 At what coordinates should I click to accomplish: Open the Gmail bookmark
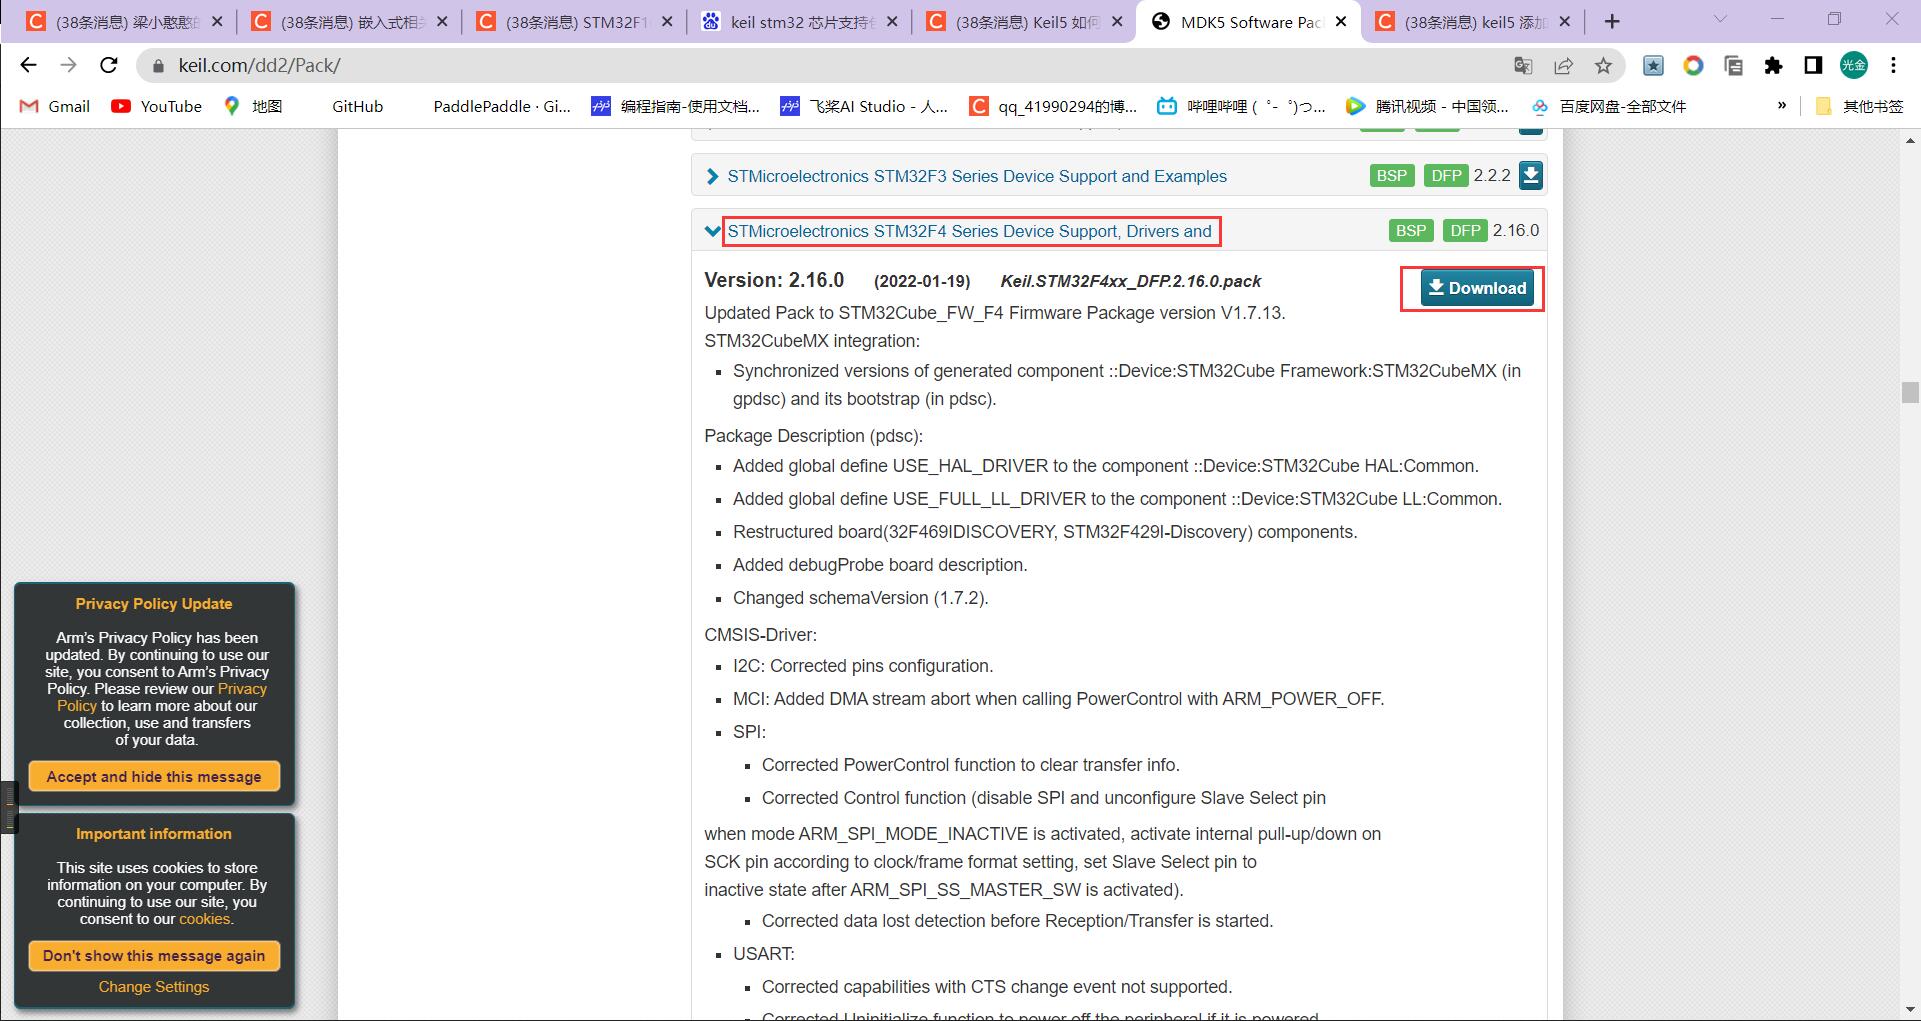(x=55, y=106)
